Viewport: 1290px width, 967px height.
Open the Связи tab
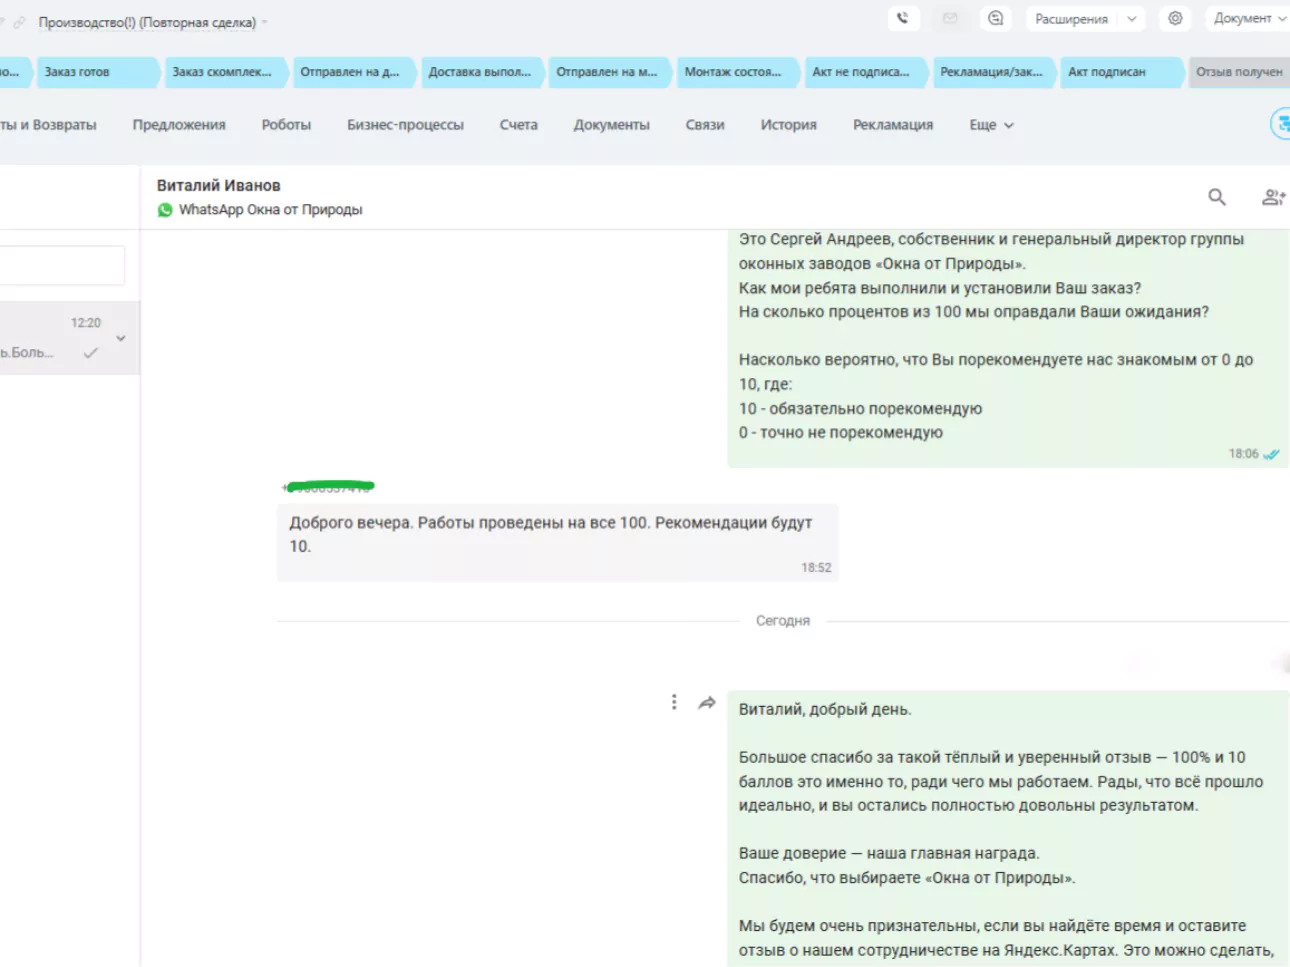pyautogui.click(x=705, y=125)
